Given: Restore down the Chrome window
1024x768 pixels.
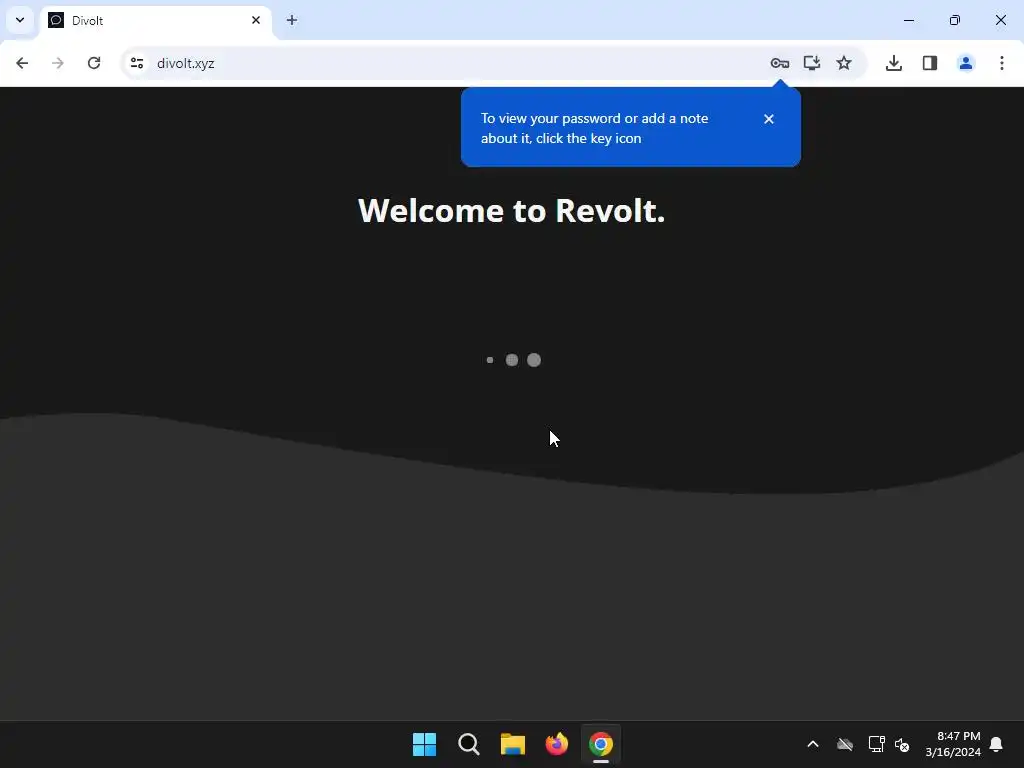Looking at the screenshot, I should pyautogui.click(x=955, y=20).
